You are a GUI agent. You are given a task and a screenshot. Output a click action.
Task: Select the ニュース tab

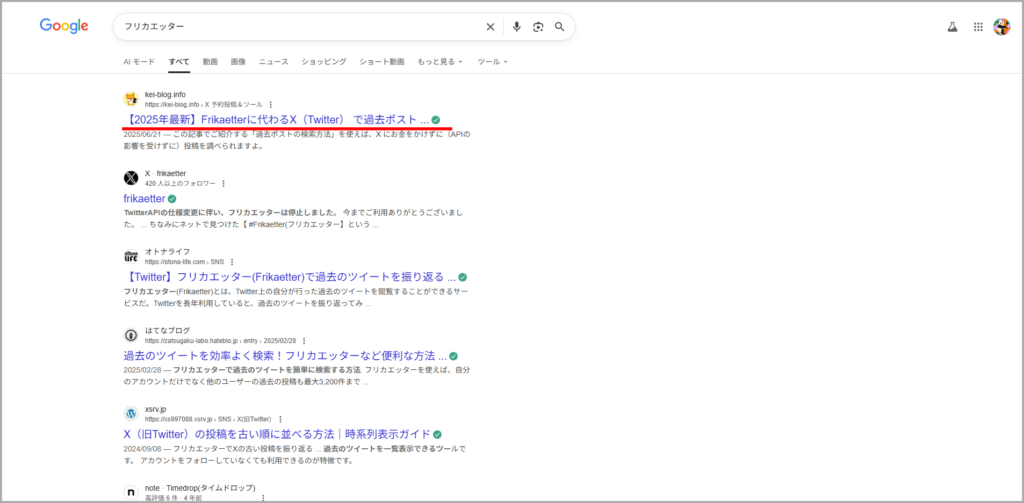tap(273, 62)
